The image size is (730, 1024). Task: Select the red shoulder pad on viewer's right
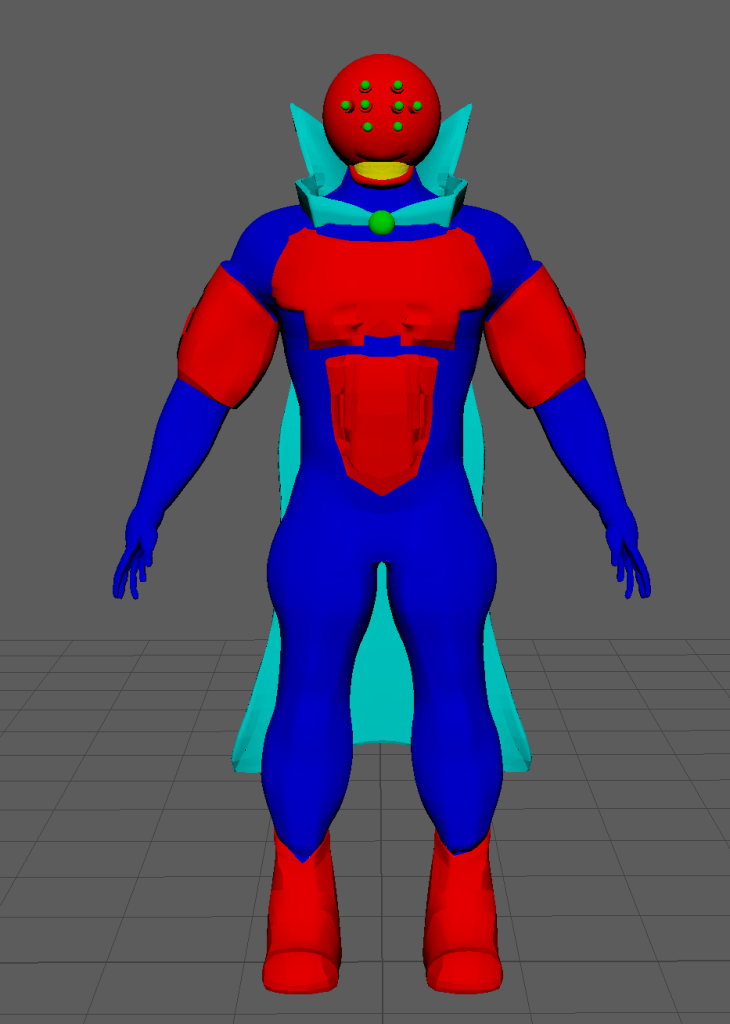tap(534, 335)
